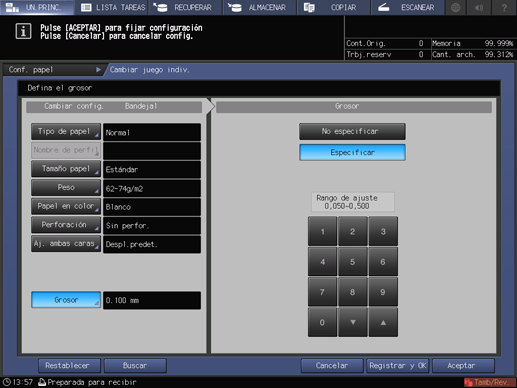Screen dimensions: 517x388
Task: Tap keypad digit 2
Action: (x=353, y=231)
